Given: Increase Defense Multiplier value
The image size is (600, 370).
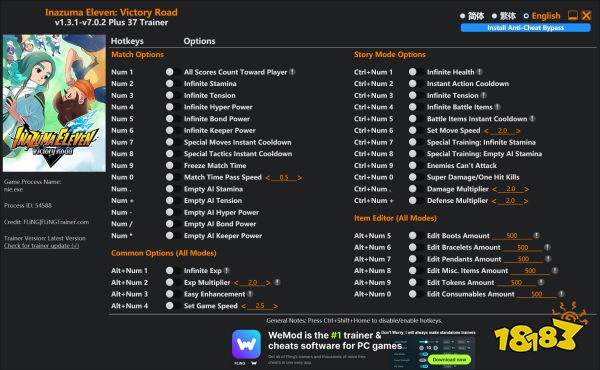Looking at the screenshot, I should coord(526,201).
